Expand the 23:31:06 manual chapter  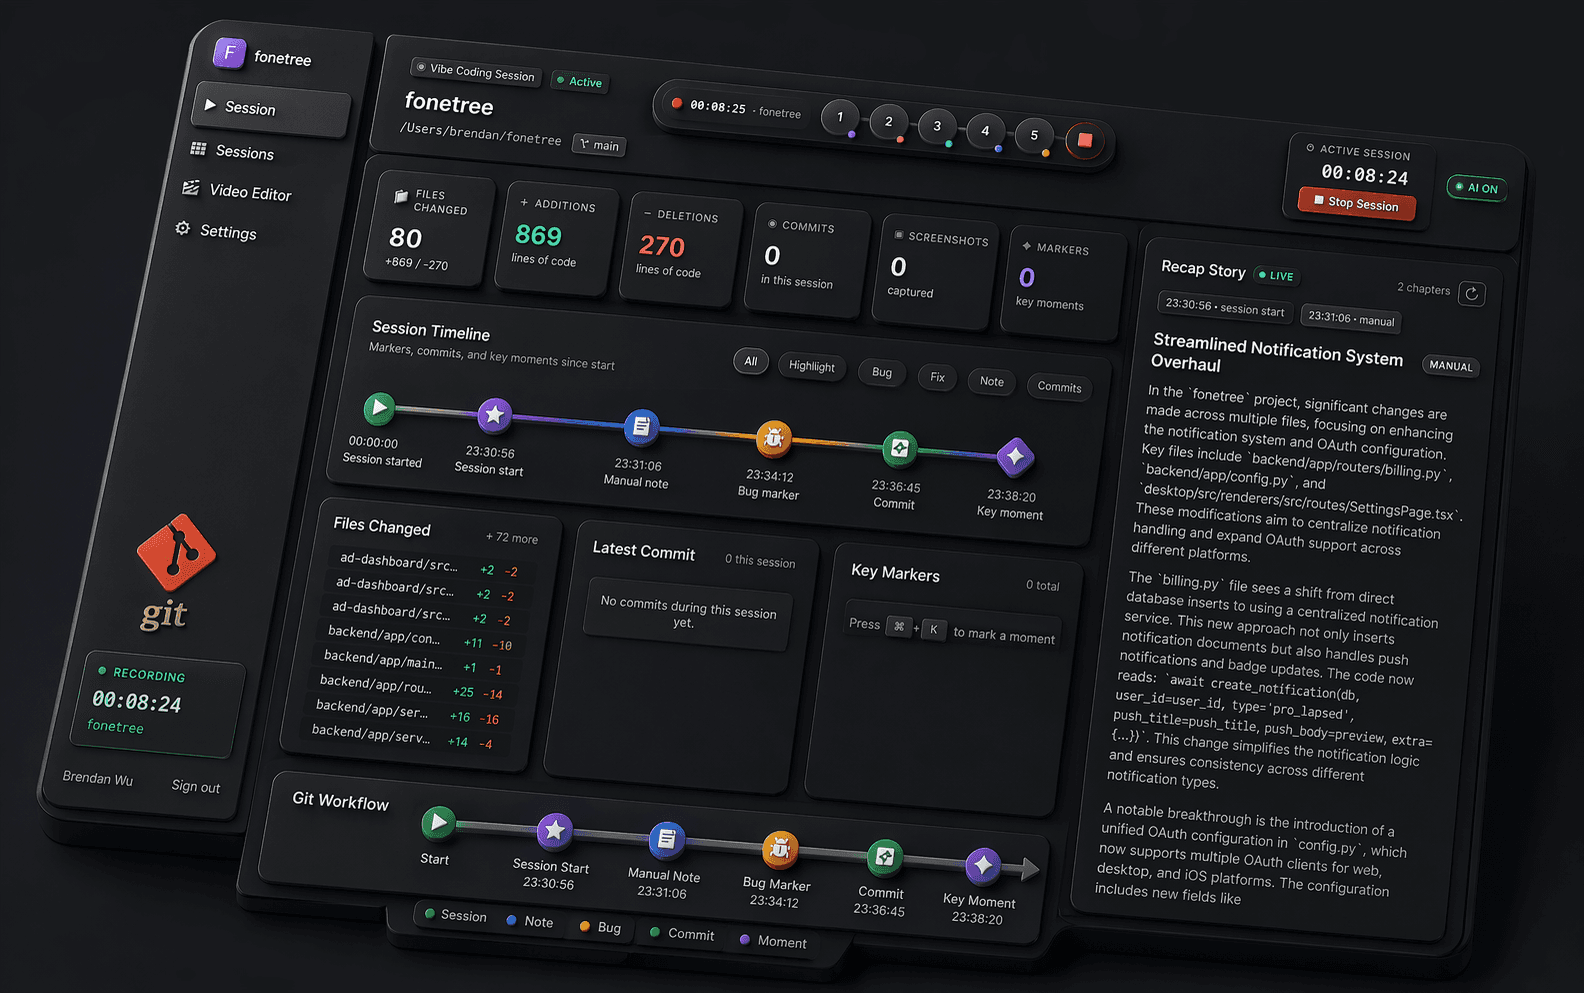tap(1350, 319)
